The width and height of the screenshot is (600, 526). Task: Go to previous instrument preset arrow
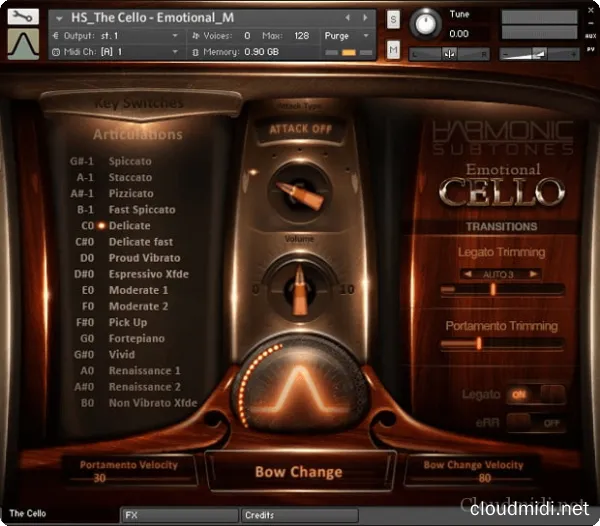point(347,18)
